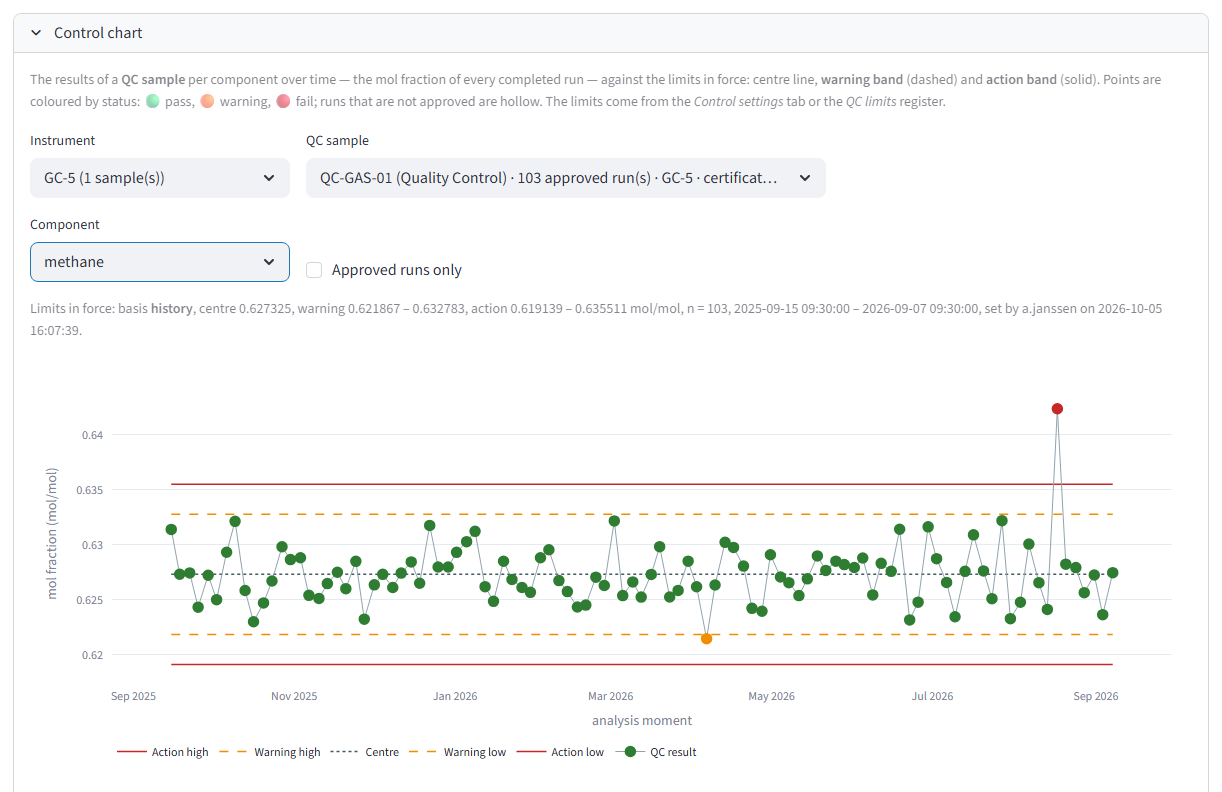Click the 'Limits in force' summary text

click(x=595, y=318)
